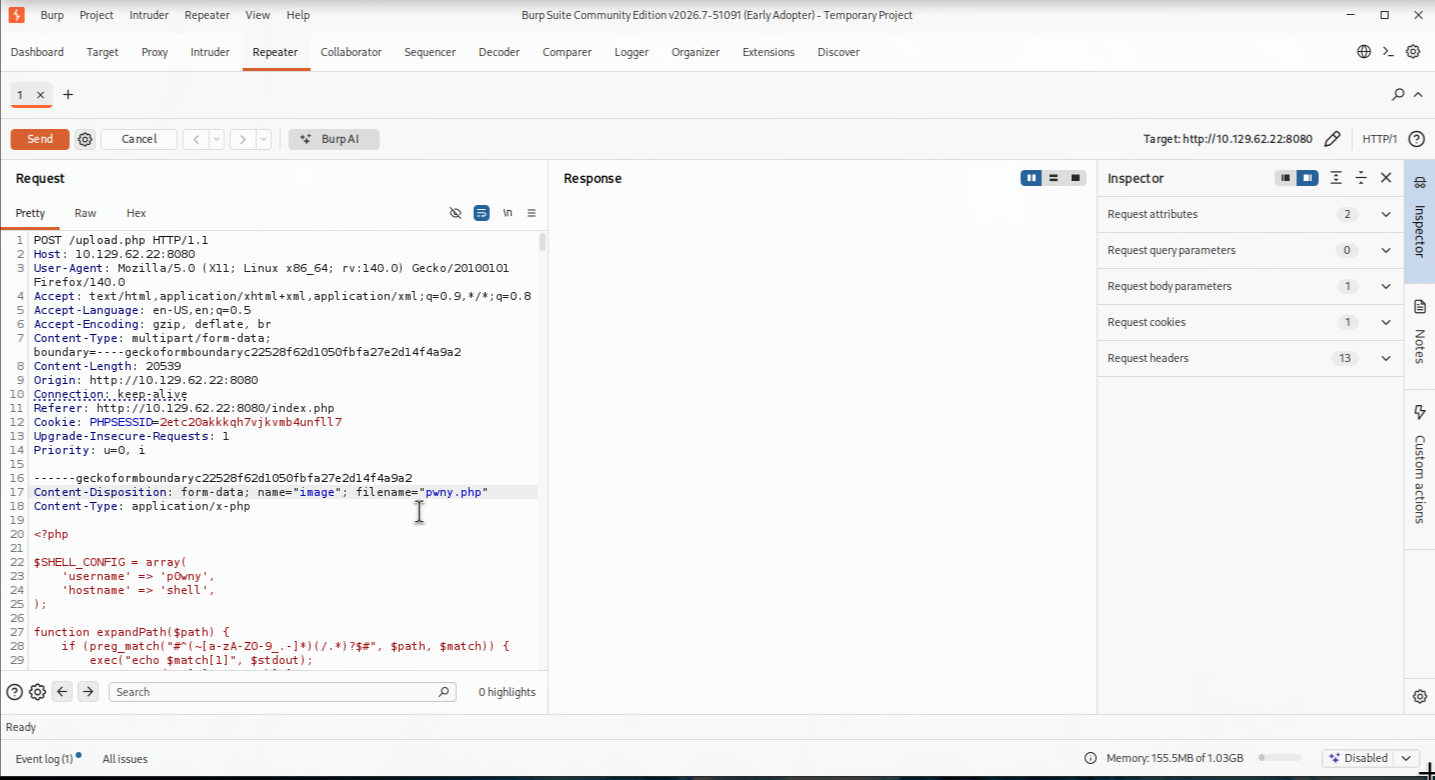Open the Burp browser globe icon
The height and width of the screenshot is (780, 1435).
[x=1364, y=52]
